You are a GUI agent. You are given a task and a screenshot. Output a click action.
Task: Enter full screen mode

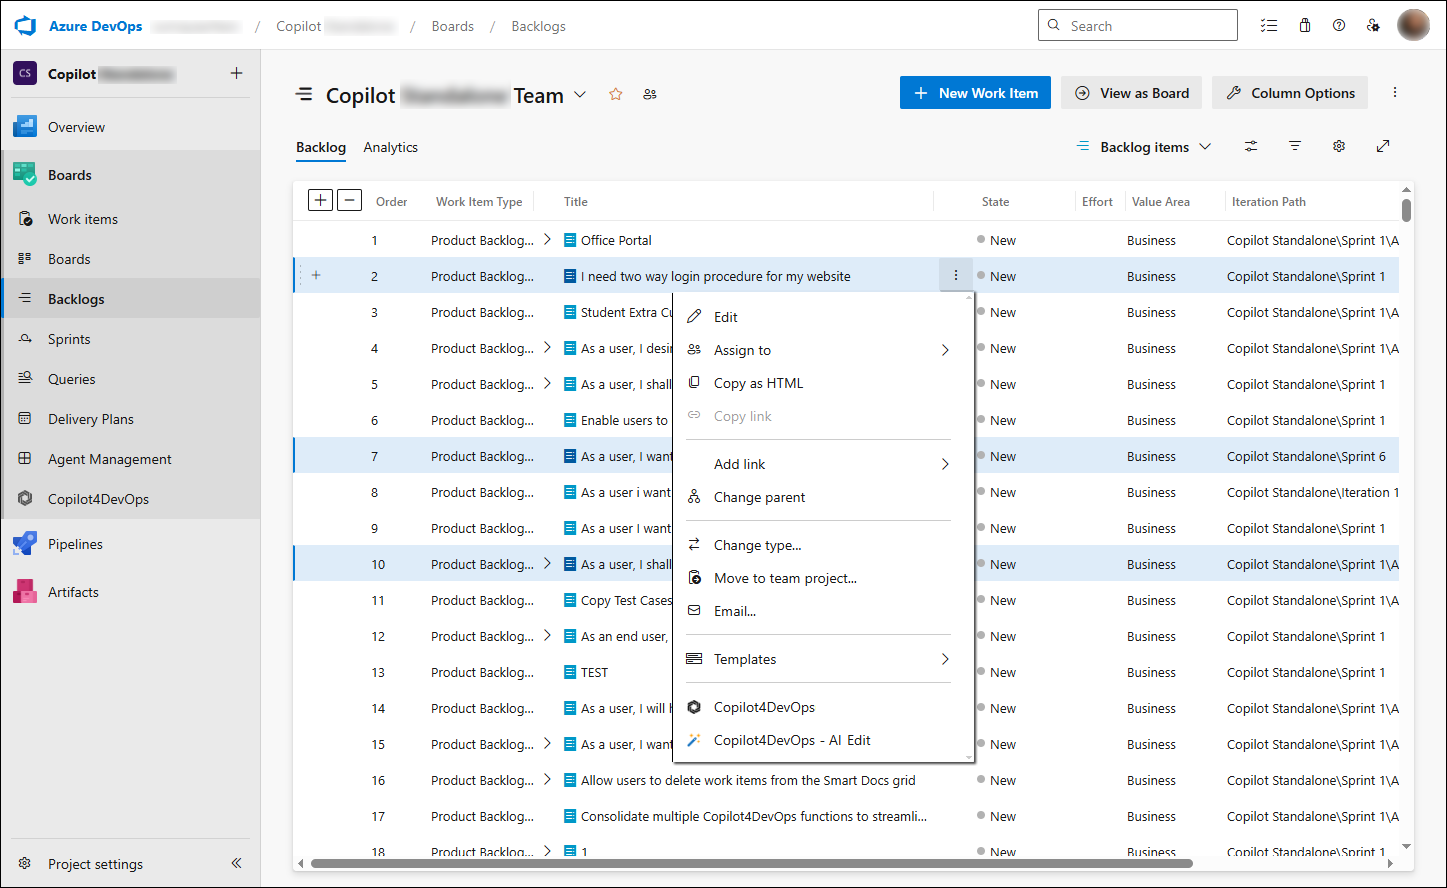click(x=1383, y=146)
